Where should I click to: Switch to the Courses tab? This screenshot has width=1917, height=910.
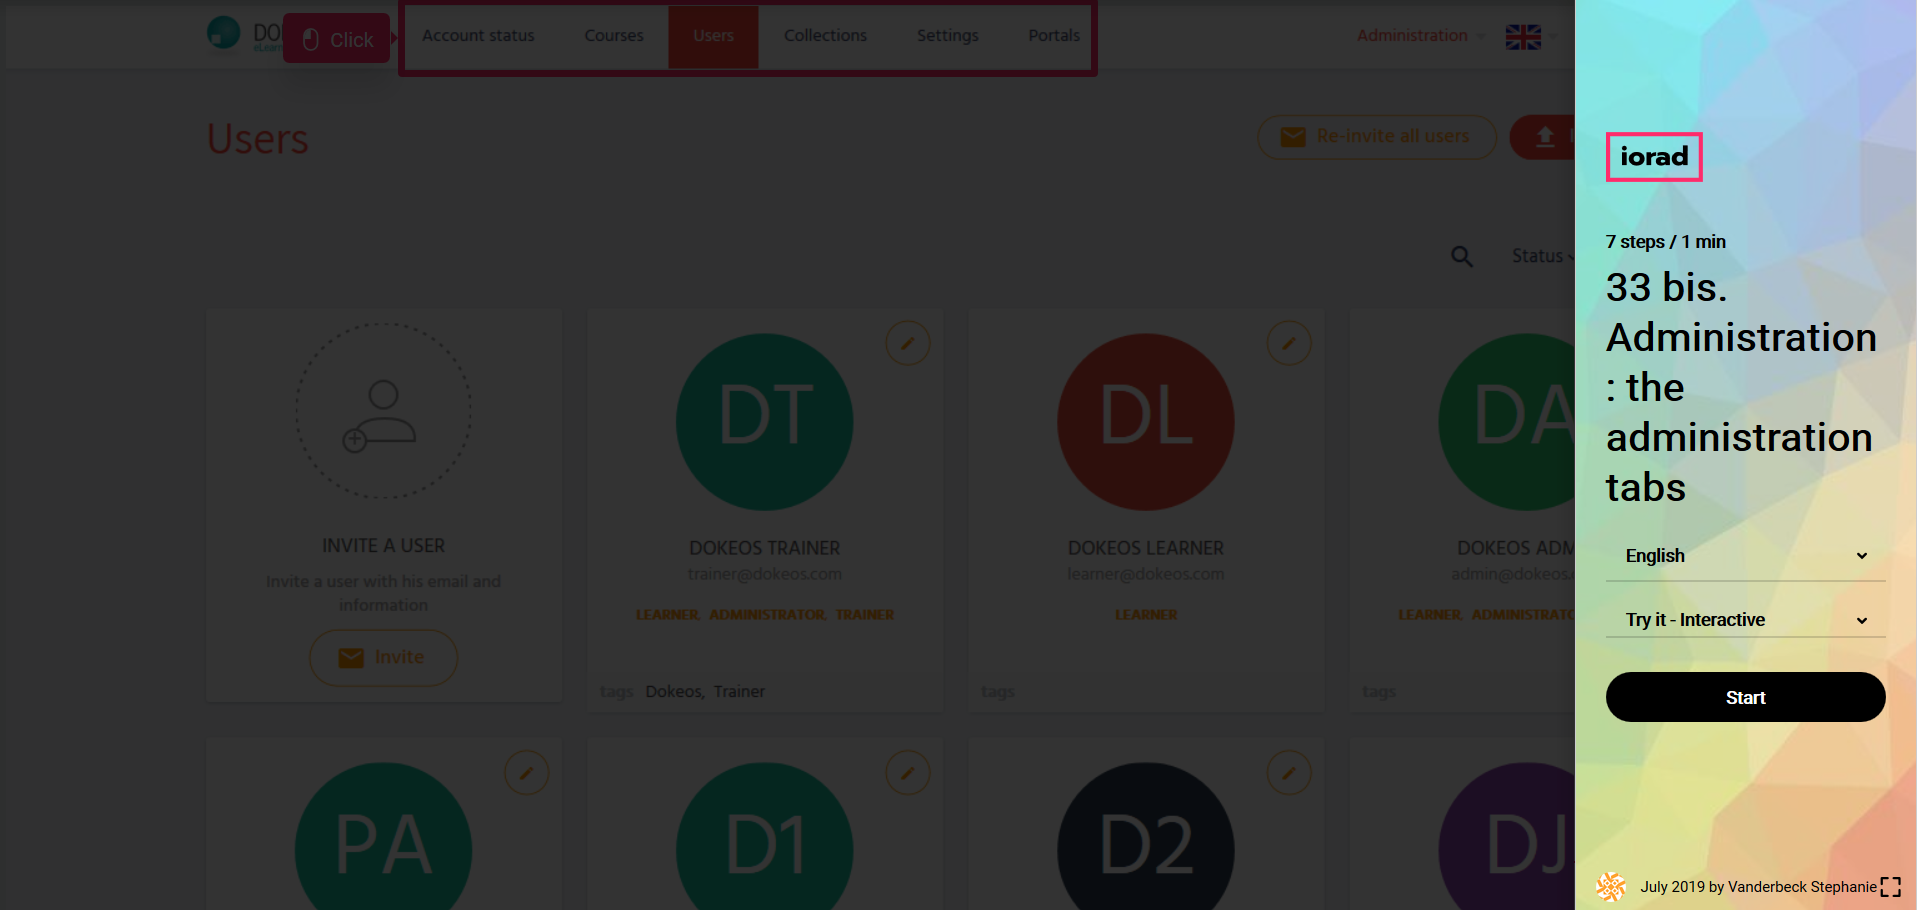[613, 36]
